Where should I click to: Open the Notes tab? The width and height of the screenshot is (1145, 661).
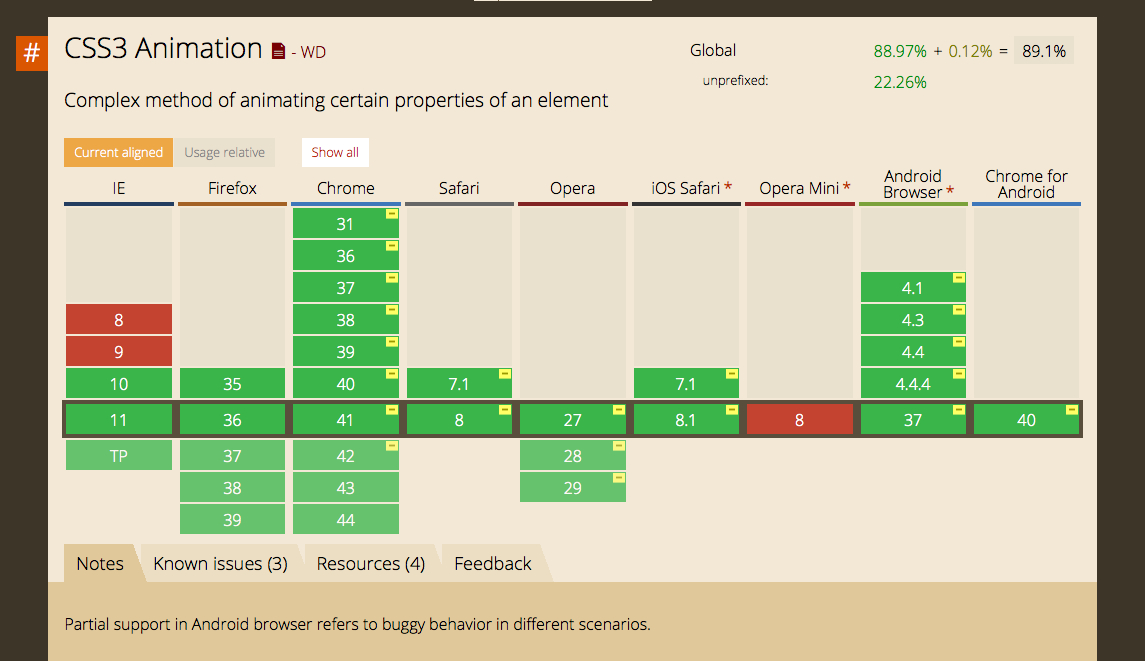[x=98, y=563]
